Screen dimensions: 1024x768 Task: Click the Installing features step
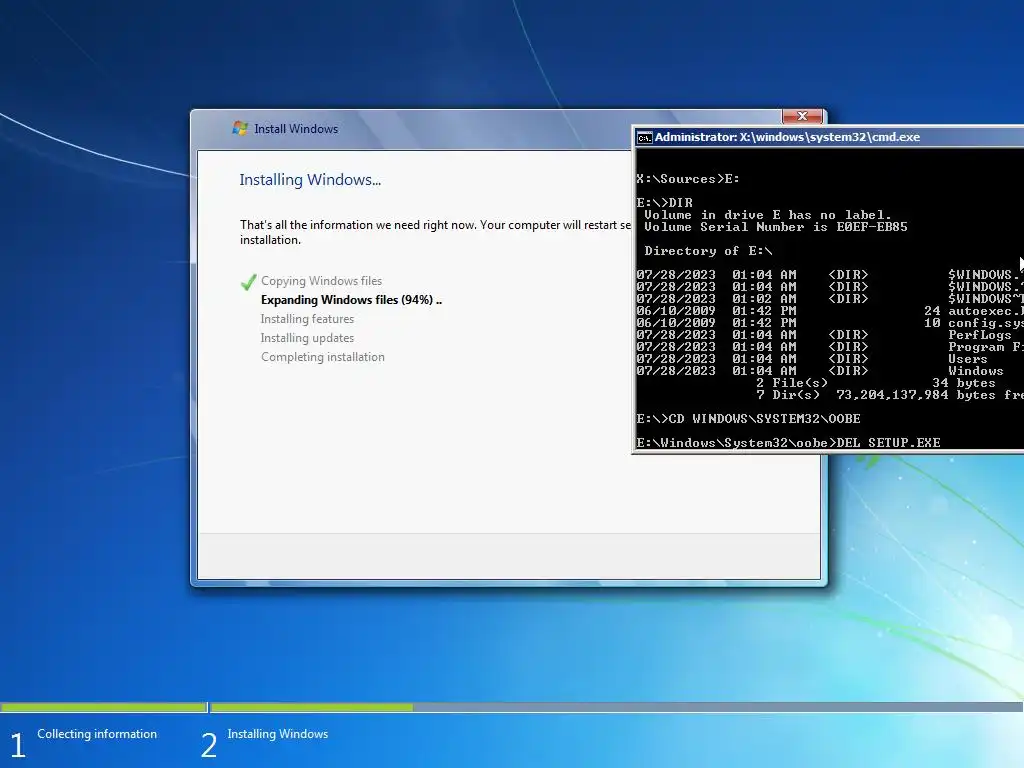[307, 319]
